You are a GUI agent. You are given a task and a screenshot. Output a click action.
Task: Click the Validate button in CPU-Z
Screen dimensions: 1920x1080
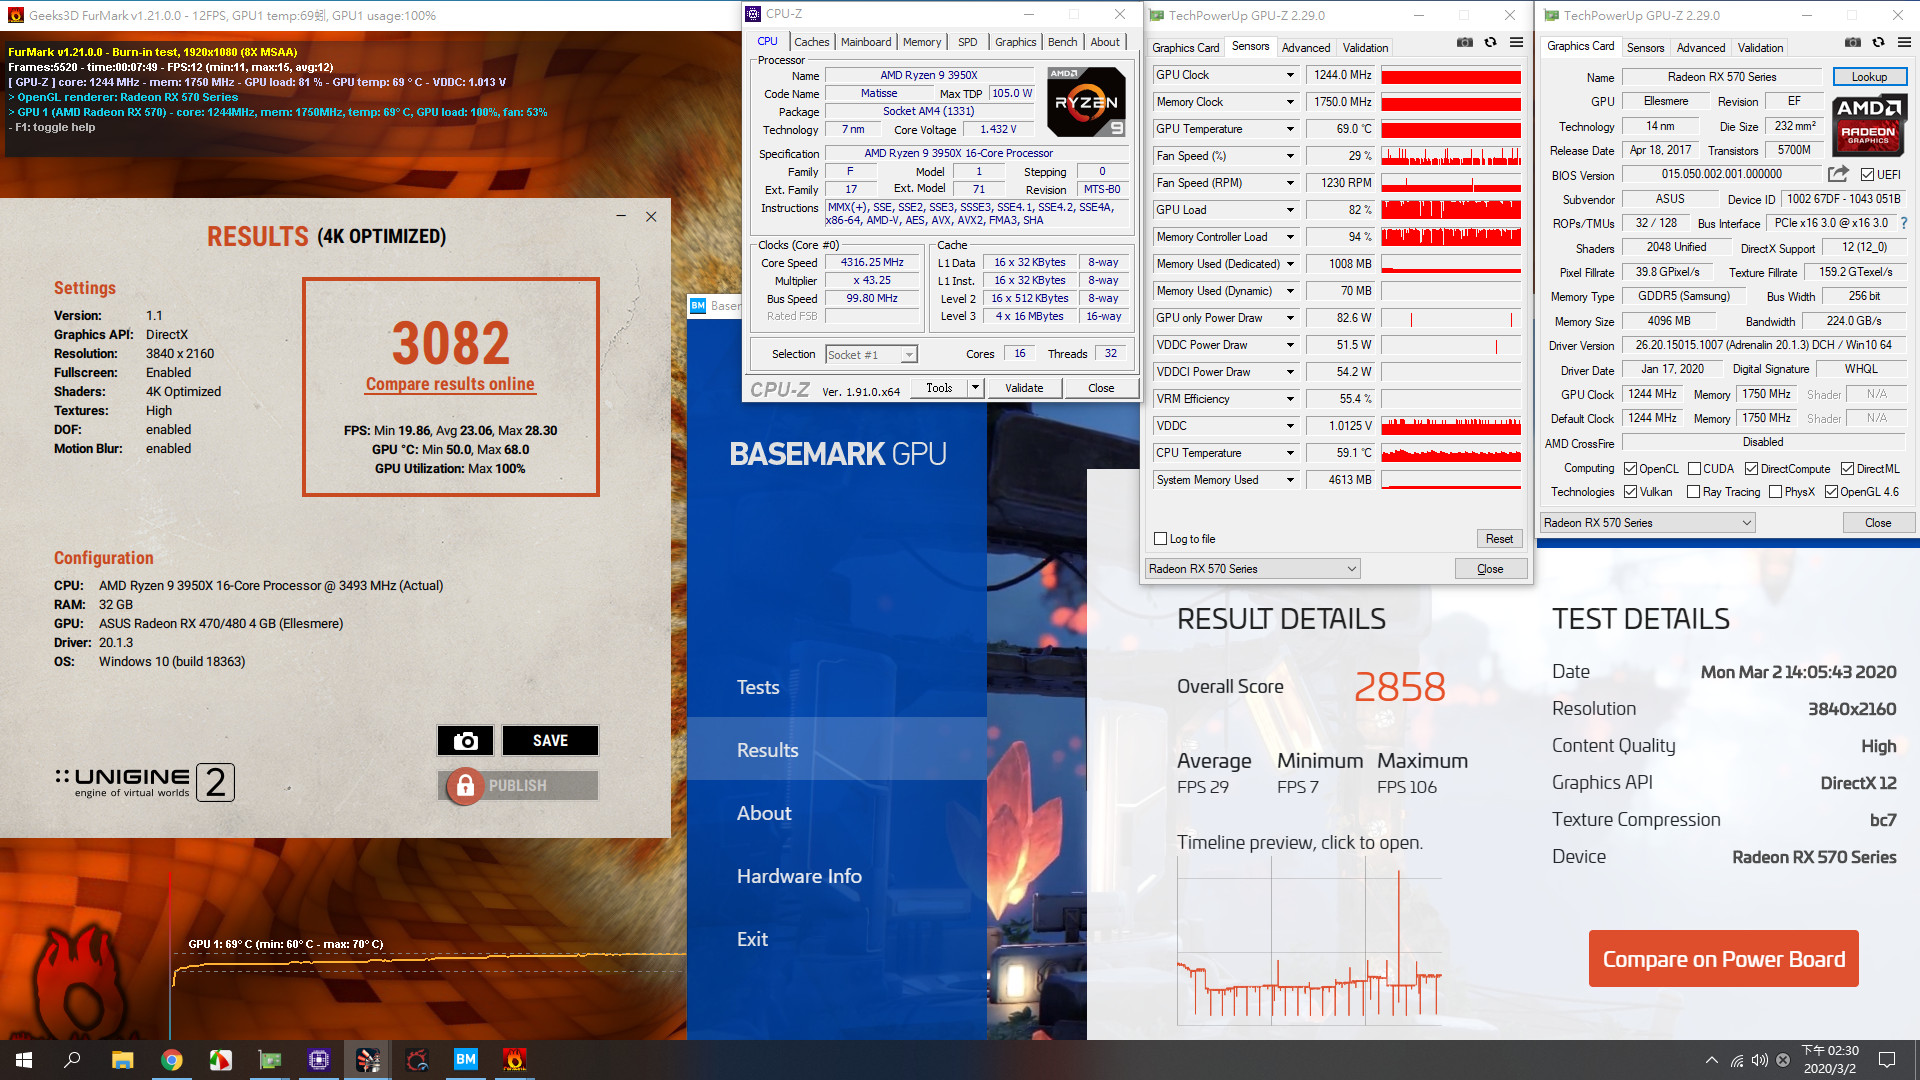coord(1024,388)
